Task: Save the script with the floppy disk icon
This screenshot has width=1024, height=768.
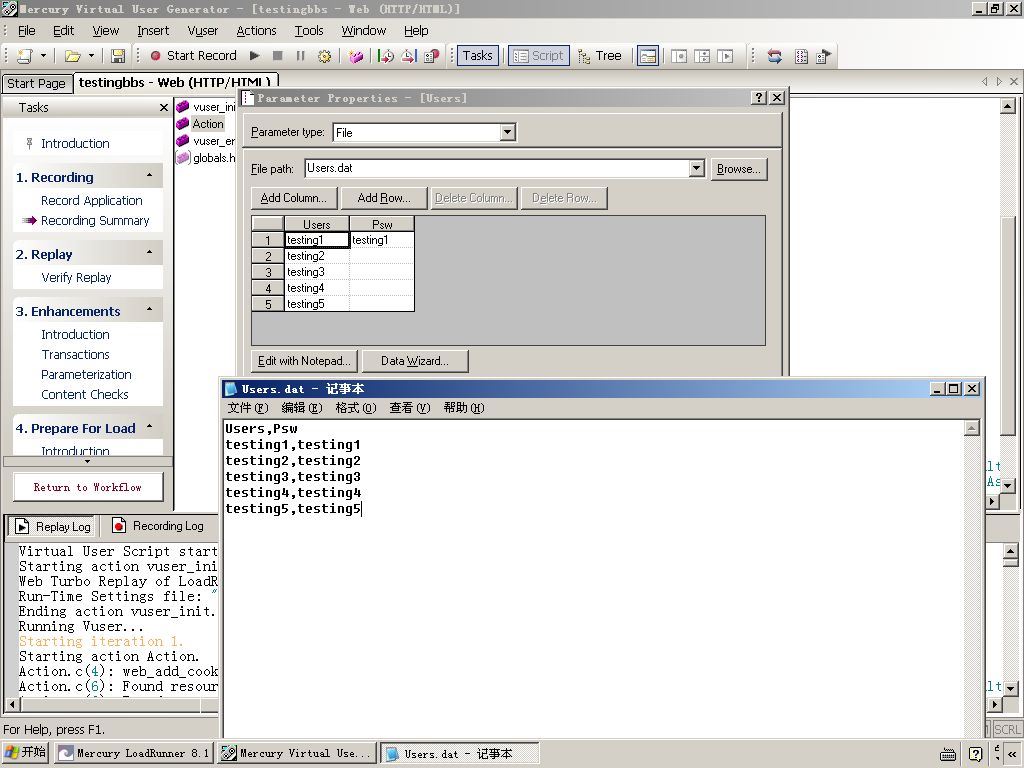Action: (x=118, y=56)
